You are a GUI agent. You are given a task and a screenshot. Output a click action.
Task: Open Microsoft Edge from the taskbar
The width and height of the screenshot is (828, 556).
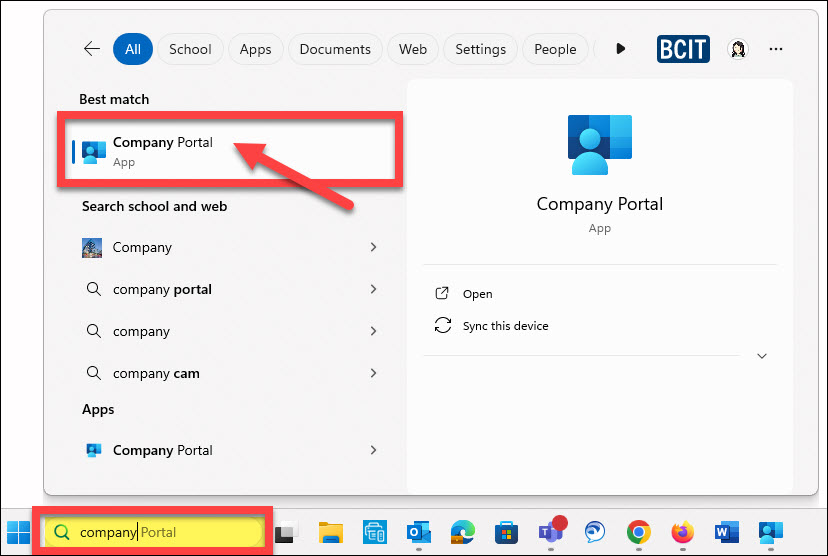[x=463, y=532]
